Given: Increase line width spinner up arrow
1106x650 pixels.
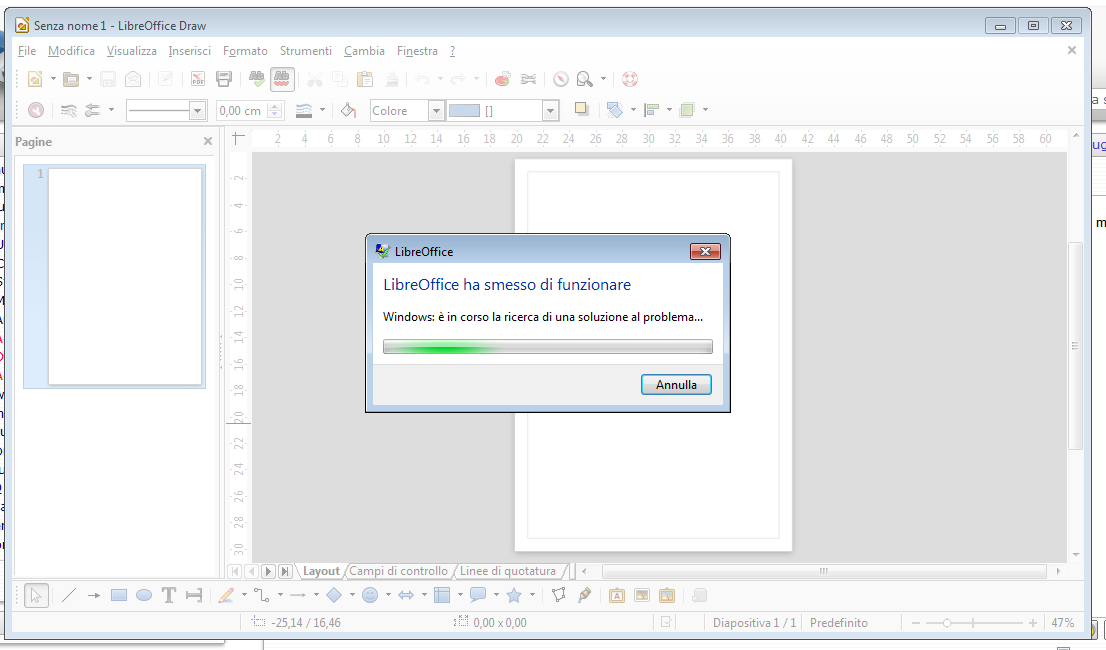Looking at the screenshot, I should pos(275,106).
